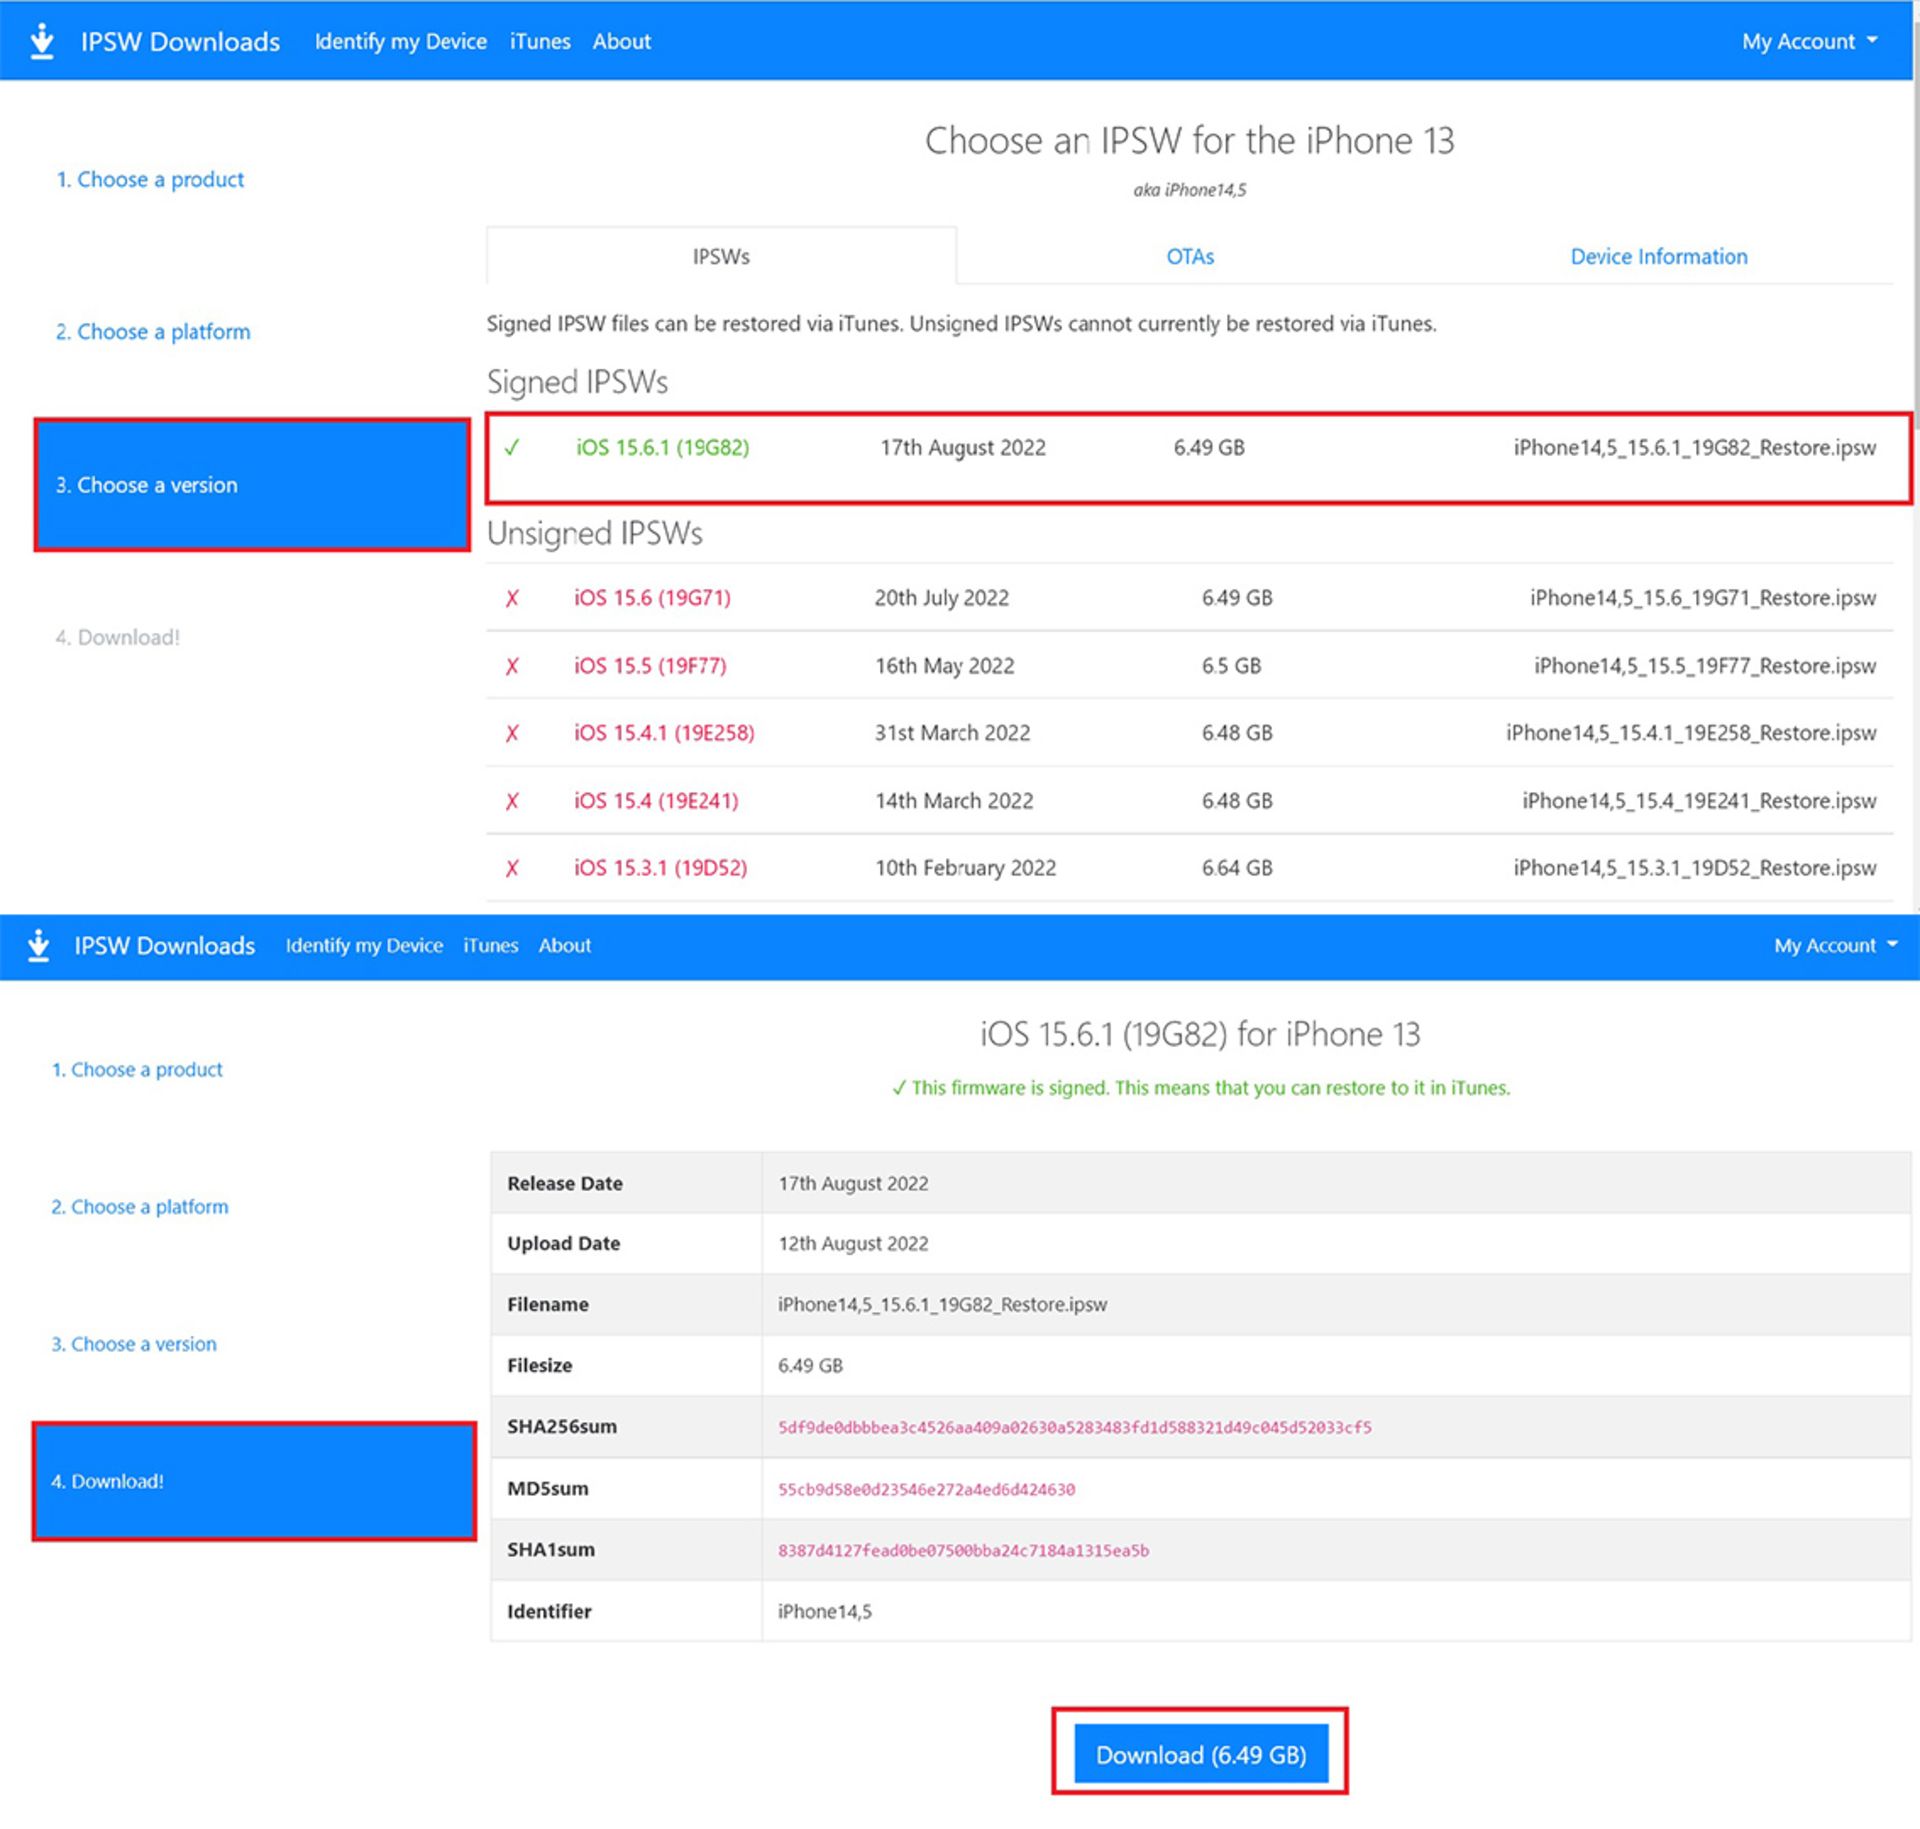Select iOS 15.6.1 (19G82) signed firmware link
The width and height of the screenshot is (1920, 1829).
pos(662,448)
